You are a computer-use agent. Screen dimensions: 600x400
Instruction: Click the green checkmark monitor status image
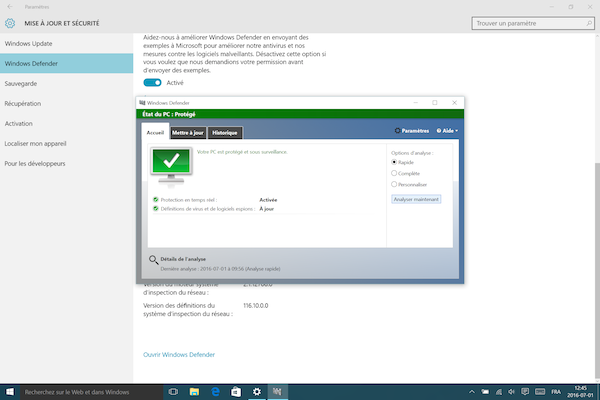[x=171, y=166]
